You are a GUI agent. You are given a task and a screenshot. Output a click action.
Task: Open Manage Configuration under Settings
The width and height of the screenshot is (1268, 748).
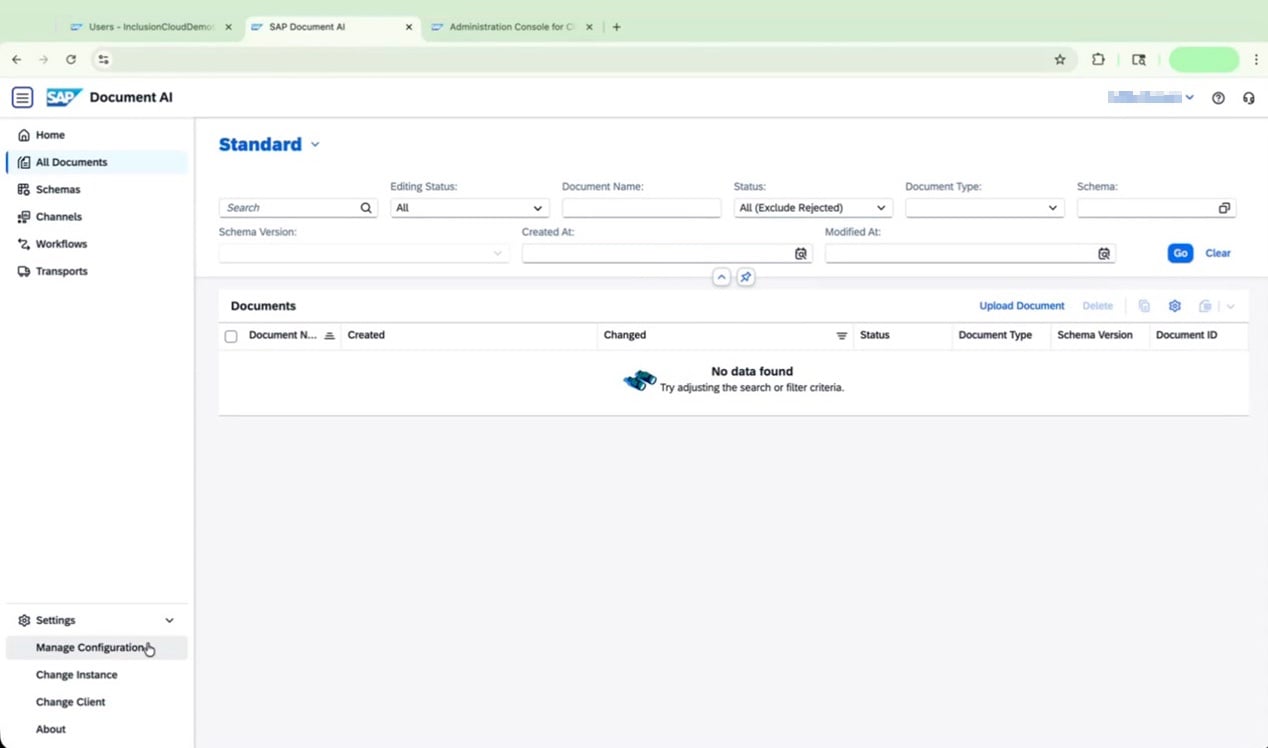96,648
